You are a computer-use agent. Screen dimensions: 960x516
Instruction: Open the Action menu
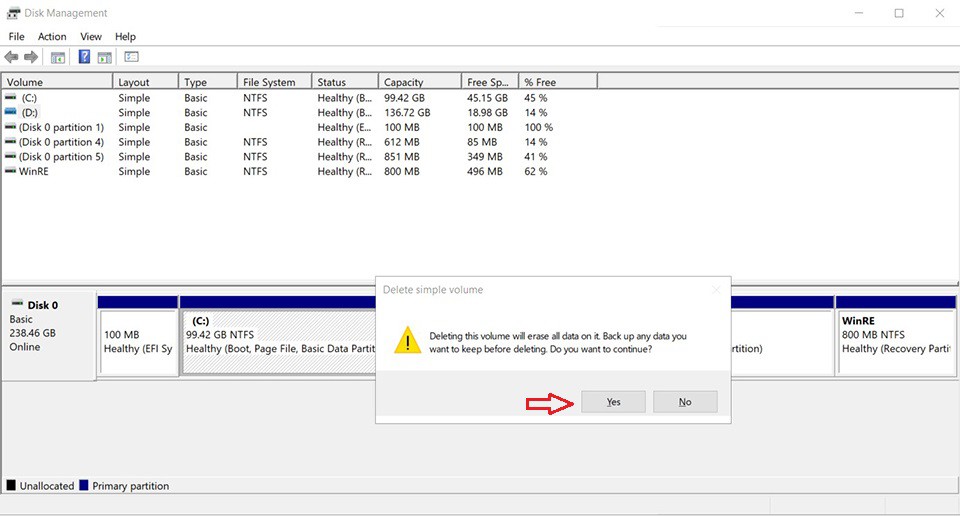(x=52, y=37)
